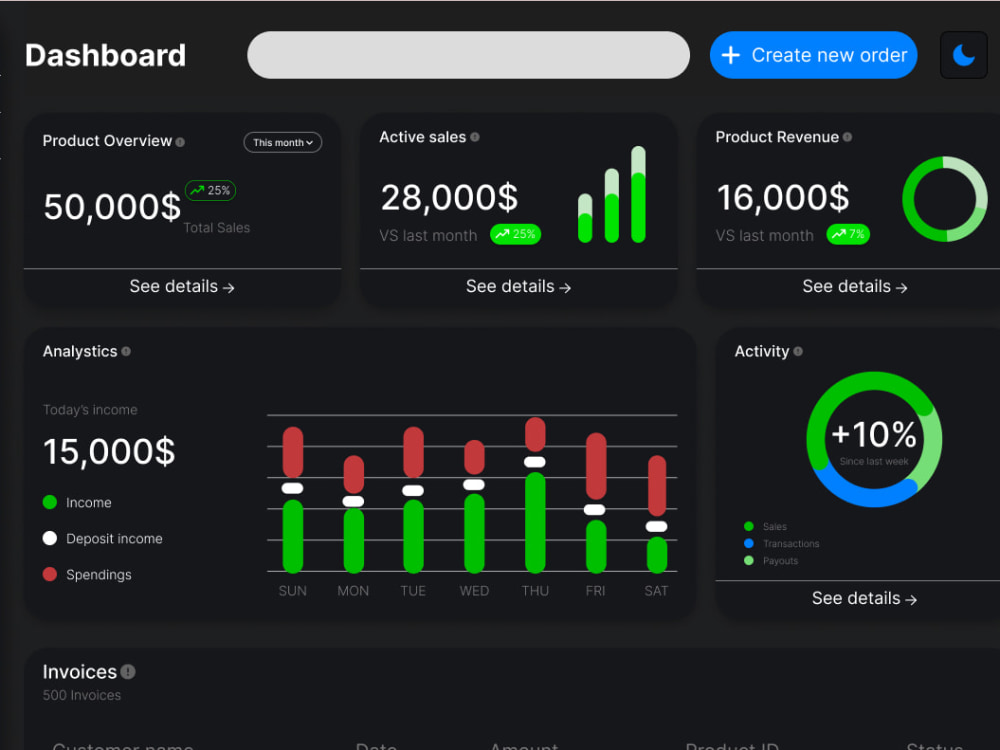Select the WED bar in analytics chart
This screenshot has height=750, width=1000.
point(474,506)
